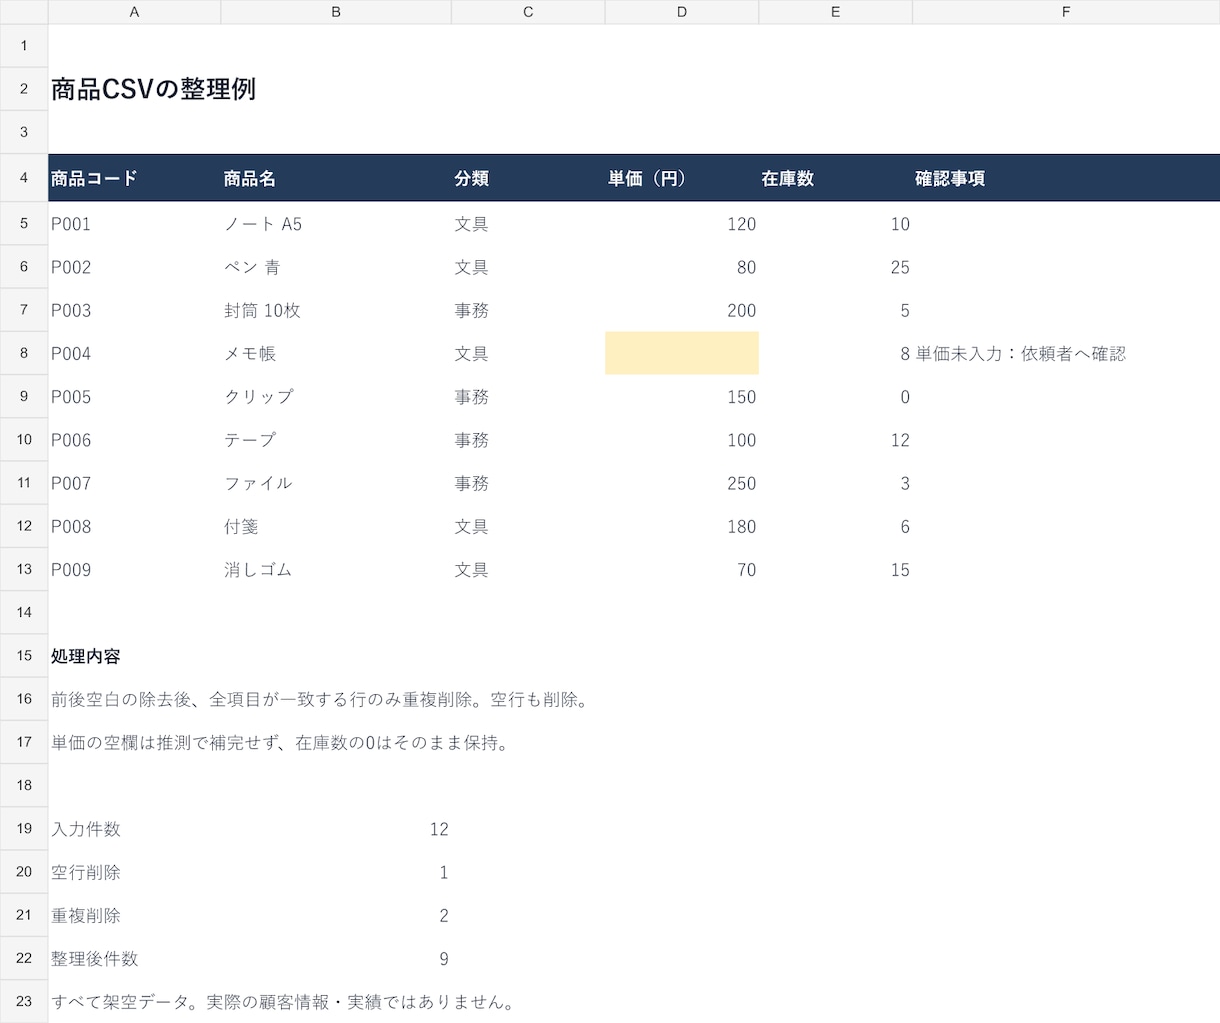1220x1023 pixels.
Task: Select column E header
Action: [x=835, y=12]
